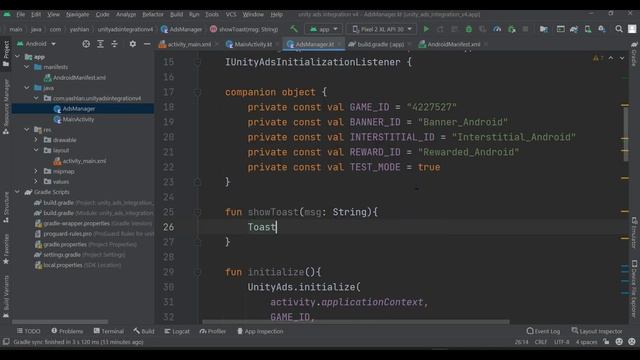Open the Gradle side panel
640x360 pixels.
coord(634,53)
